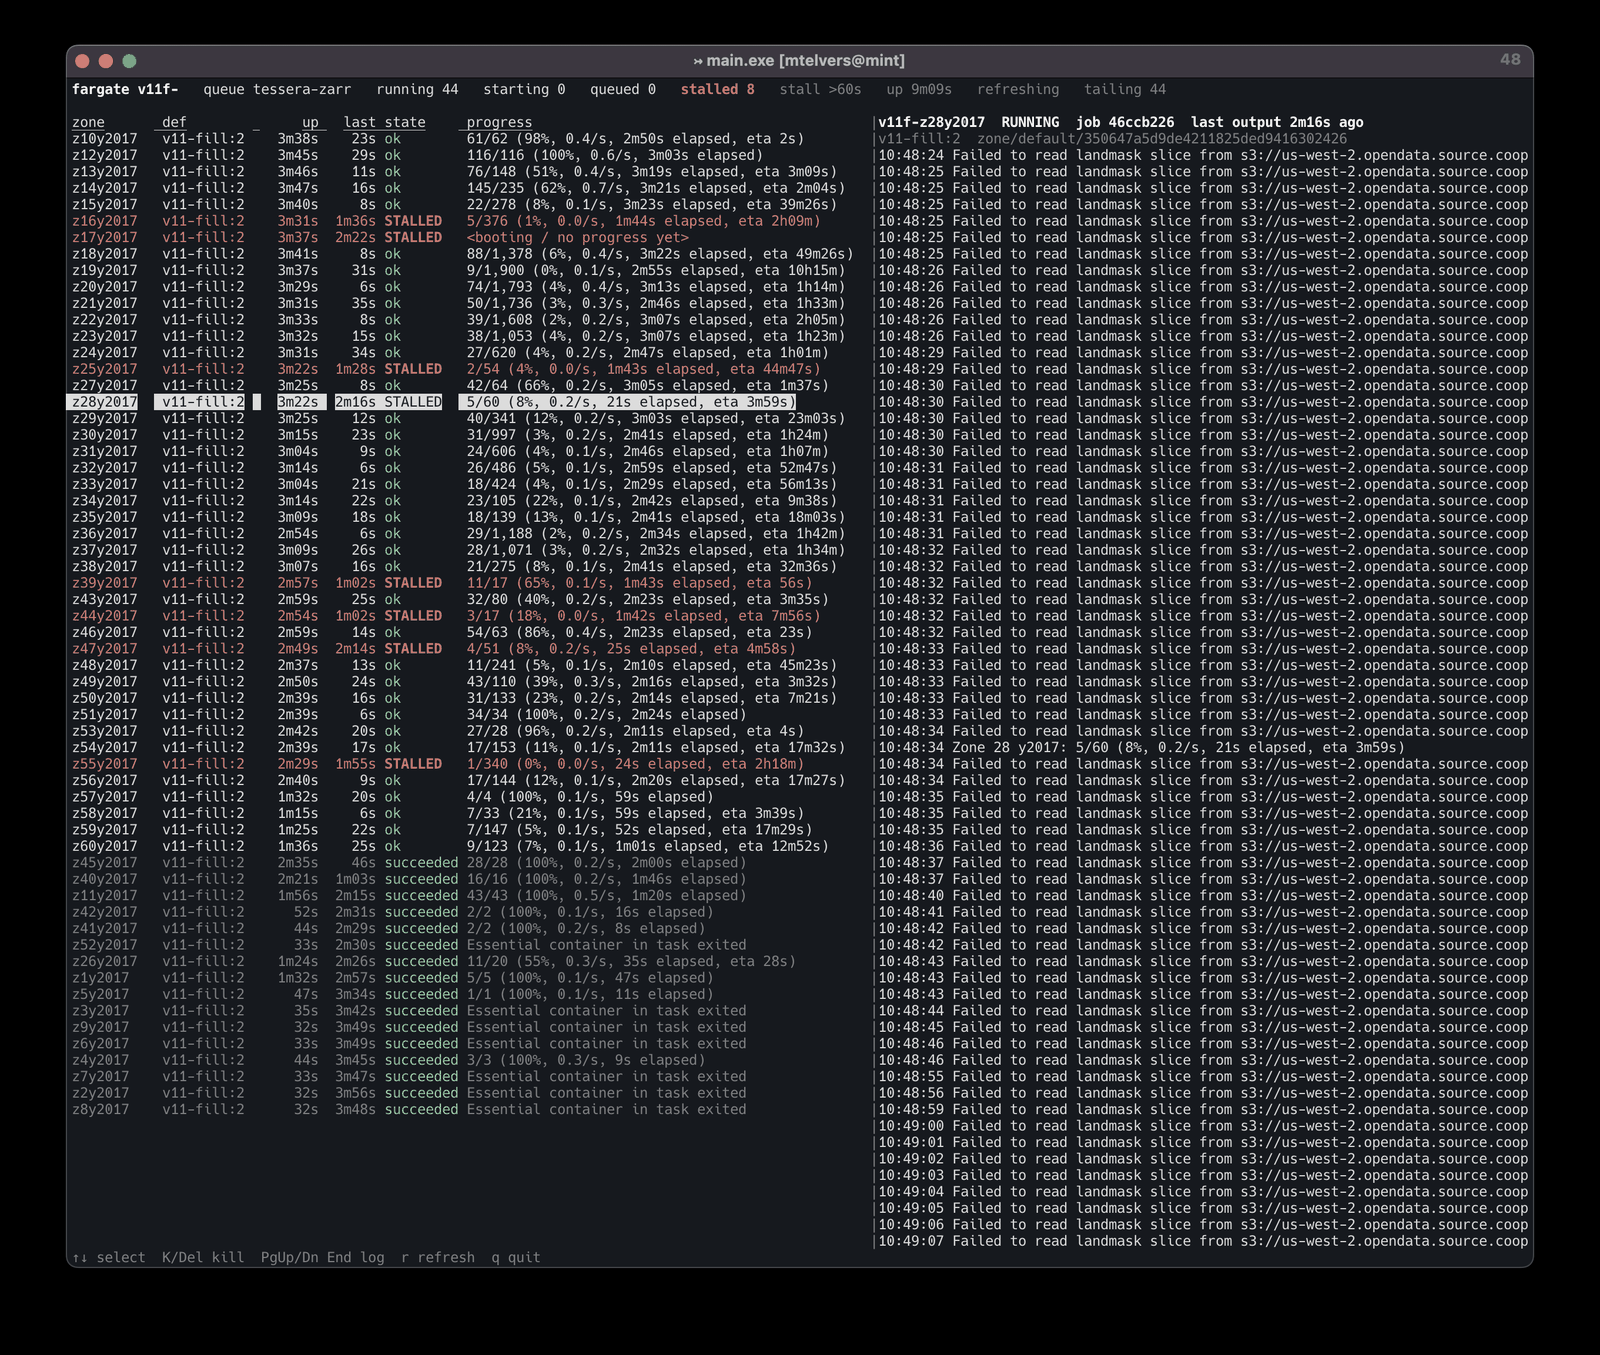Screen dimensions: 1600x1355
Task: Click the '48' badge in the title bar
Action: point(1510,60)
